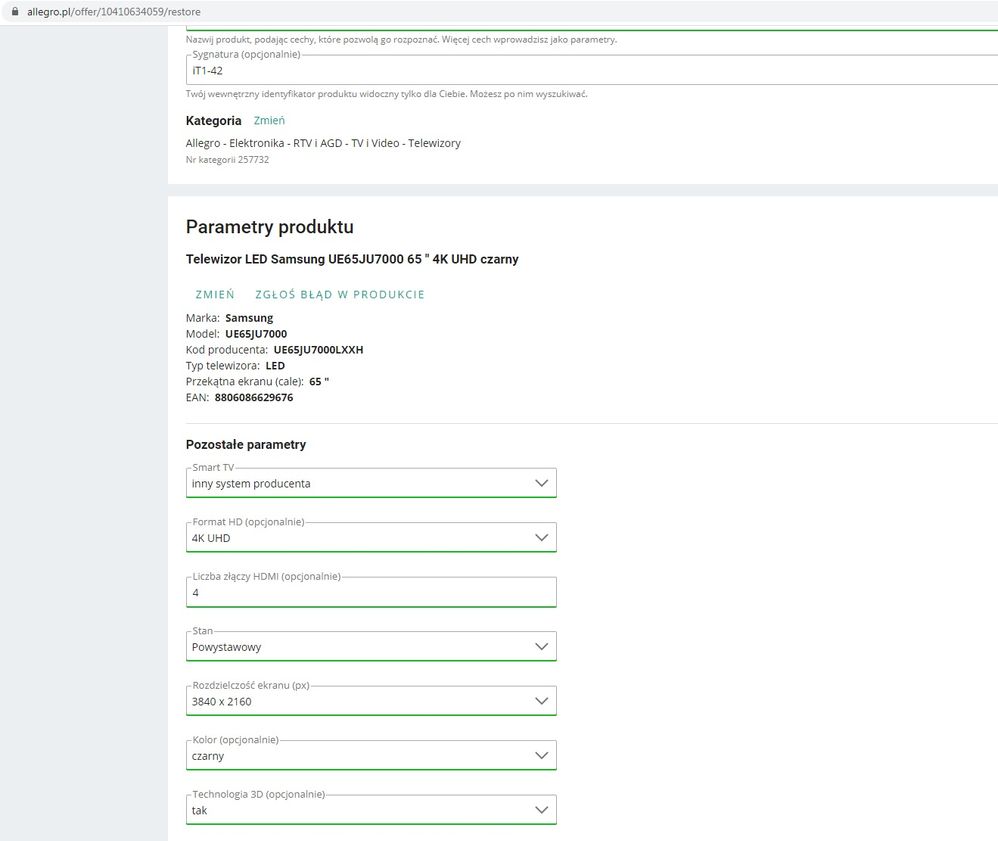Open the Rozdzielczość ekranu dropdown

pyautogui.click(x=371, y=701)
